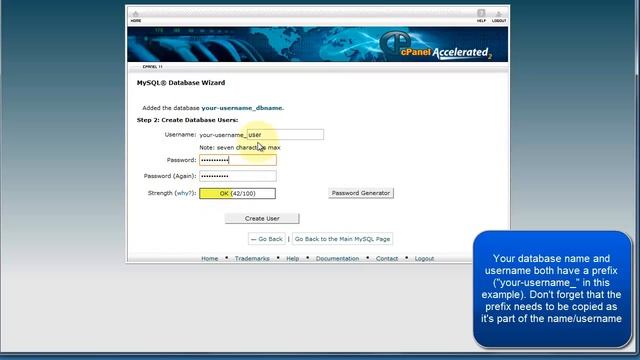
Task: Click the Go Back link
Action: coord(267,239)
